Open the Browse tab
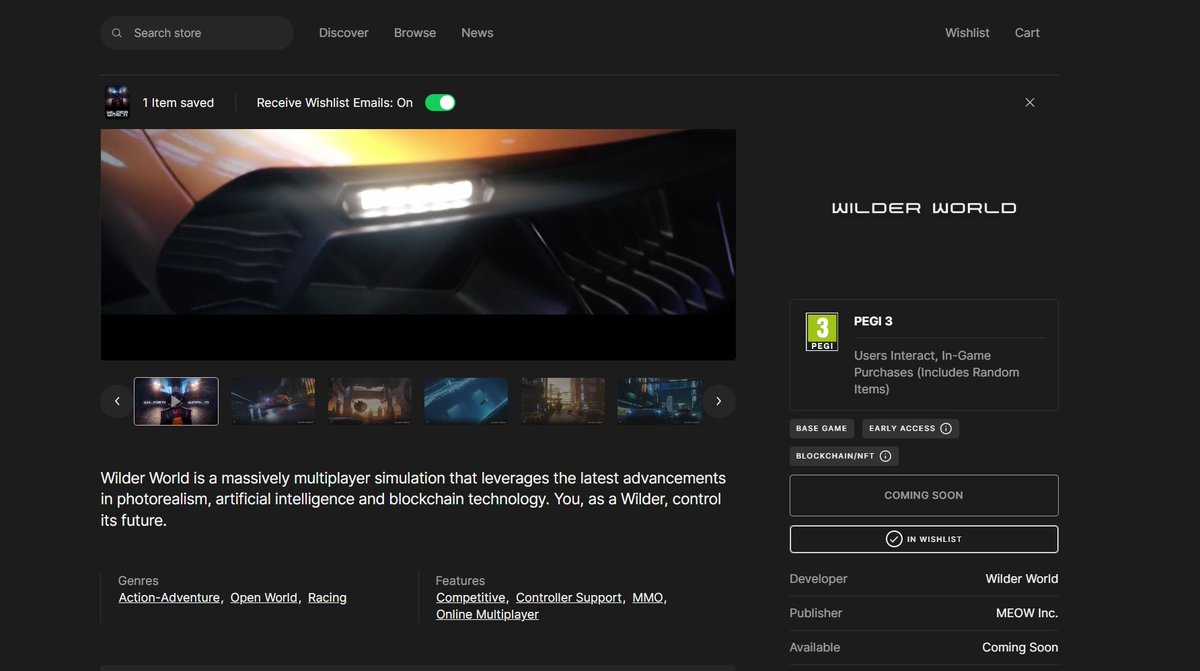 (x=415, y=33)
